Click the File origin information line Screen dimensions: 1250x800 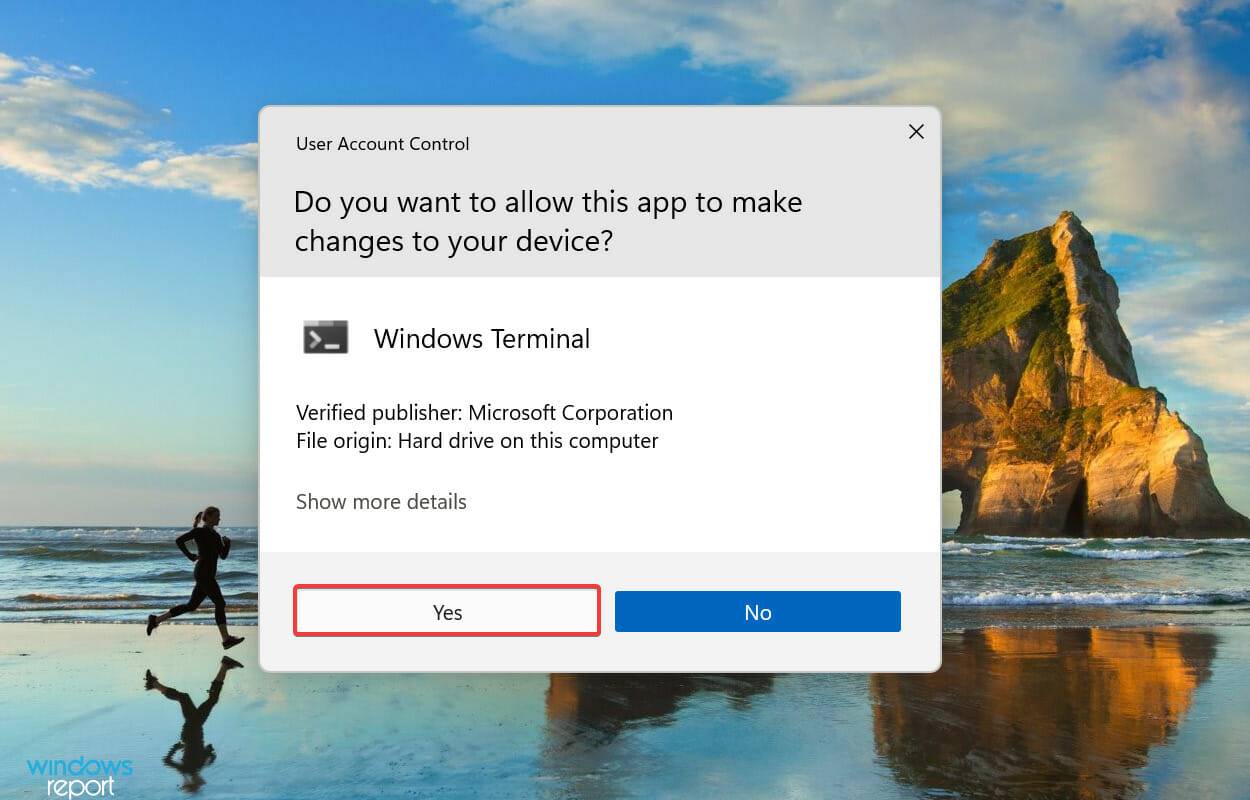tap(477, 440)
